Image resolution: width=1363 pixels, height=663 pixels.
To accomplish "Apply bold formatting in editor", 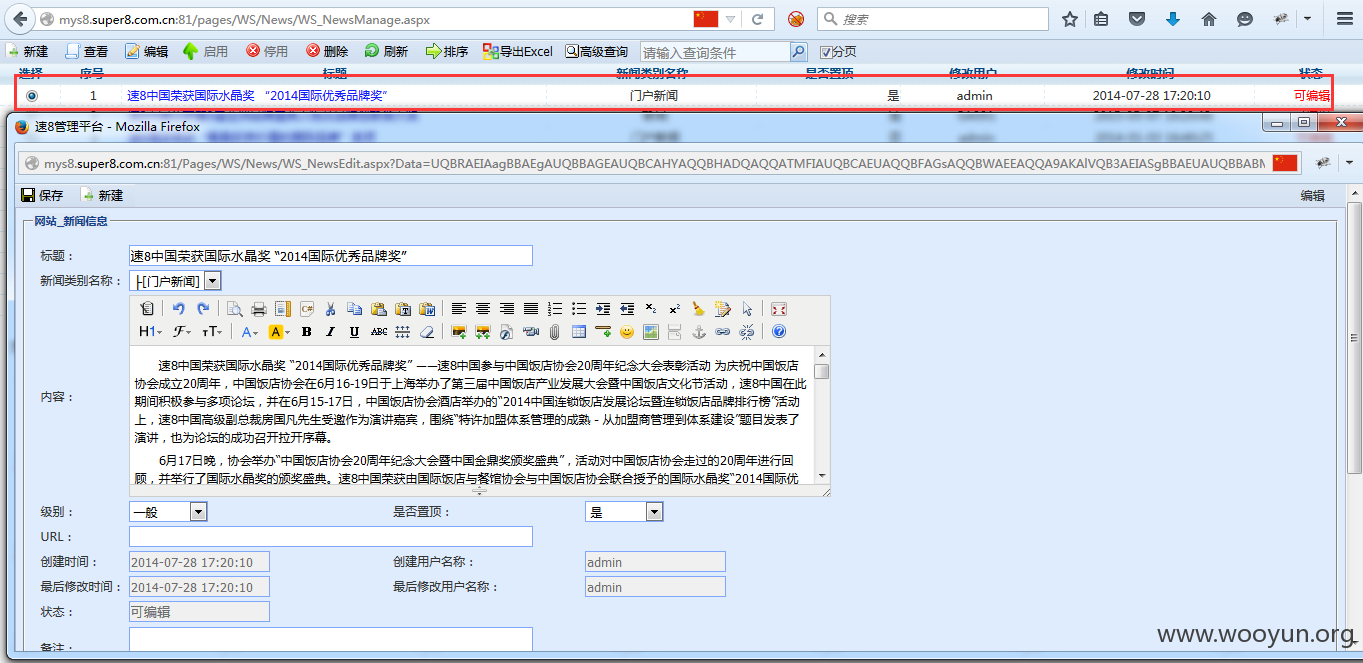I will point(306,331).
